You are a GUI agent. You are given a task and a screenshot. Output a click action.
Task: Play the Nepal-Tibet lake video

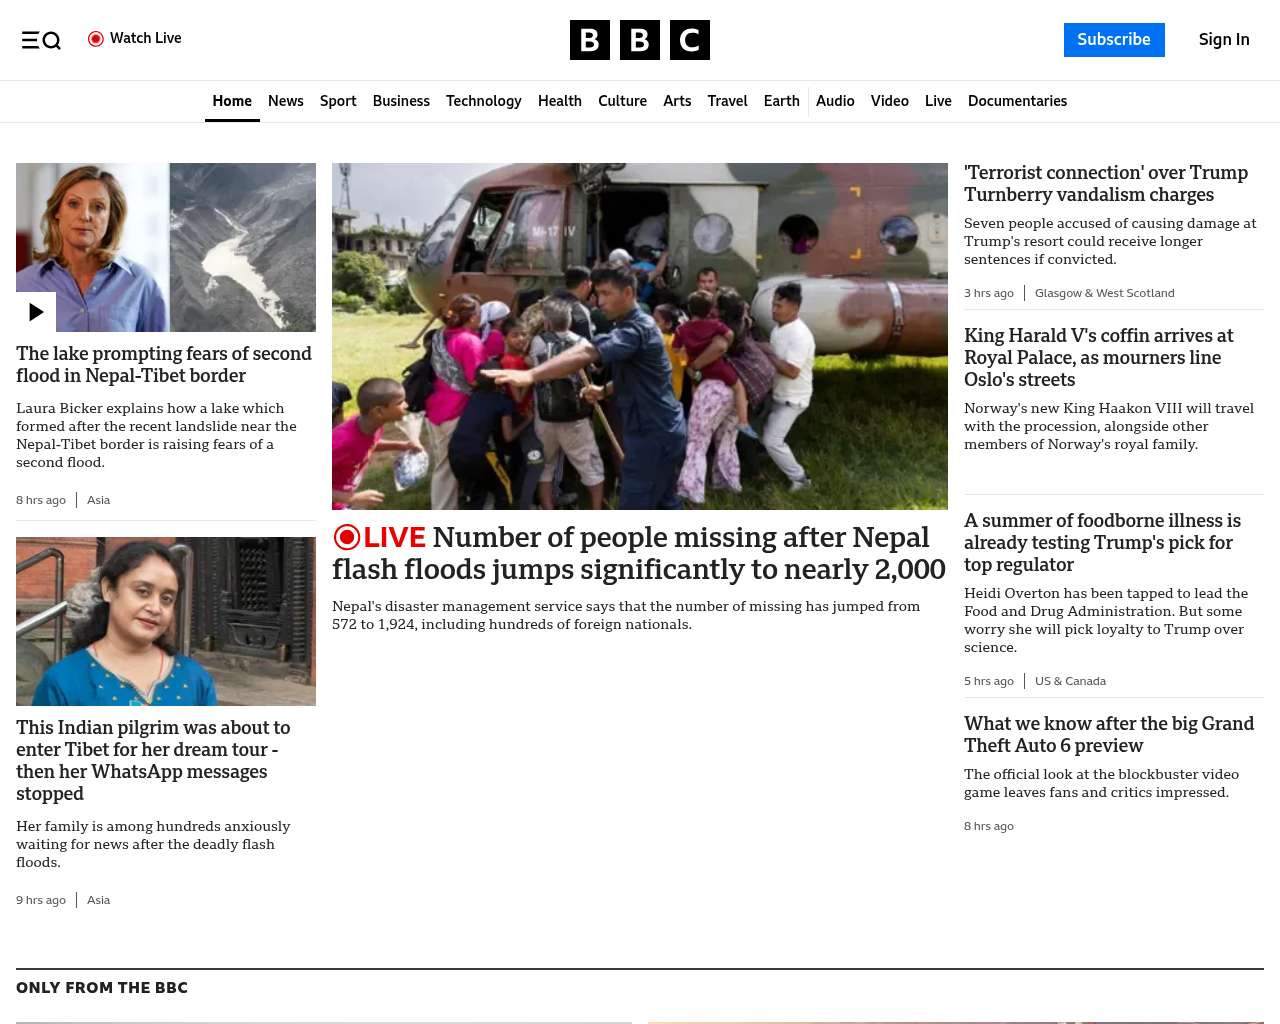pyautogui.click(x=36, y=312)
